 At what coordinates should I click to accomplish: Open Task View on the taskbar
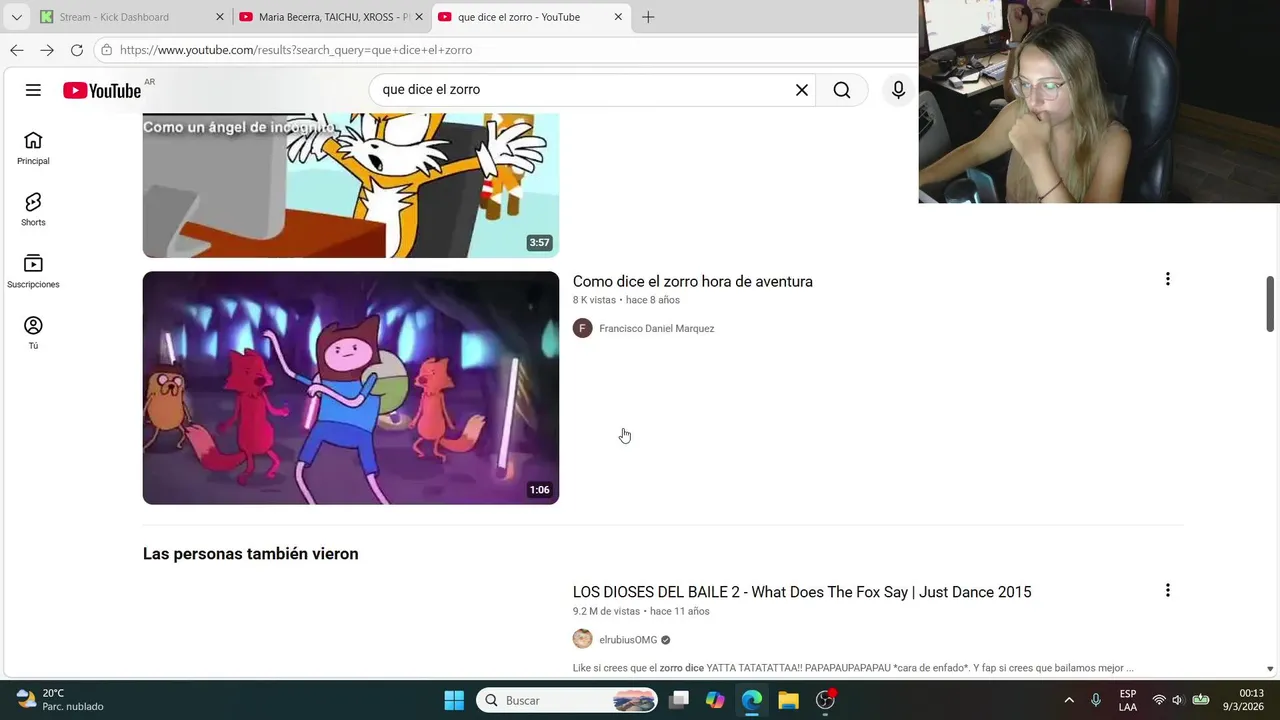pos(679,700)
